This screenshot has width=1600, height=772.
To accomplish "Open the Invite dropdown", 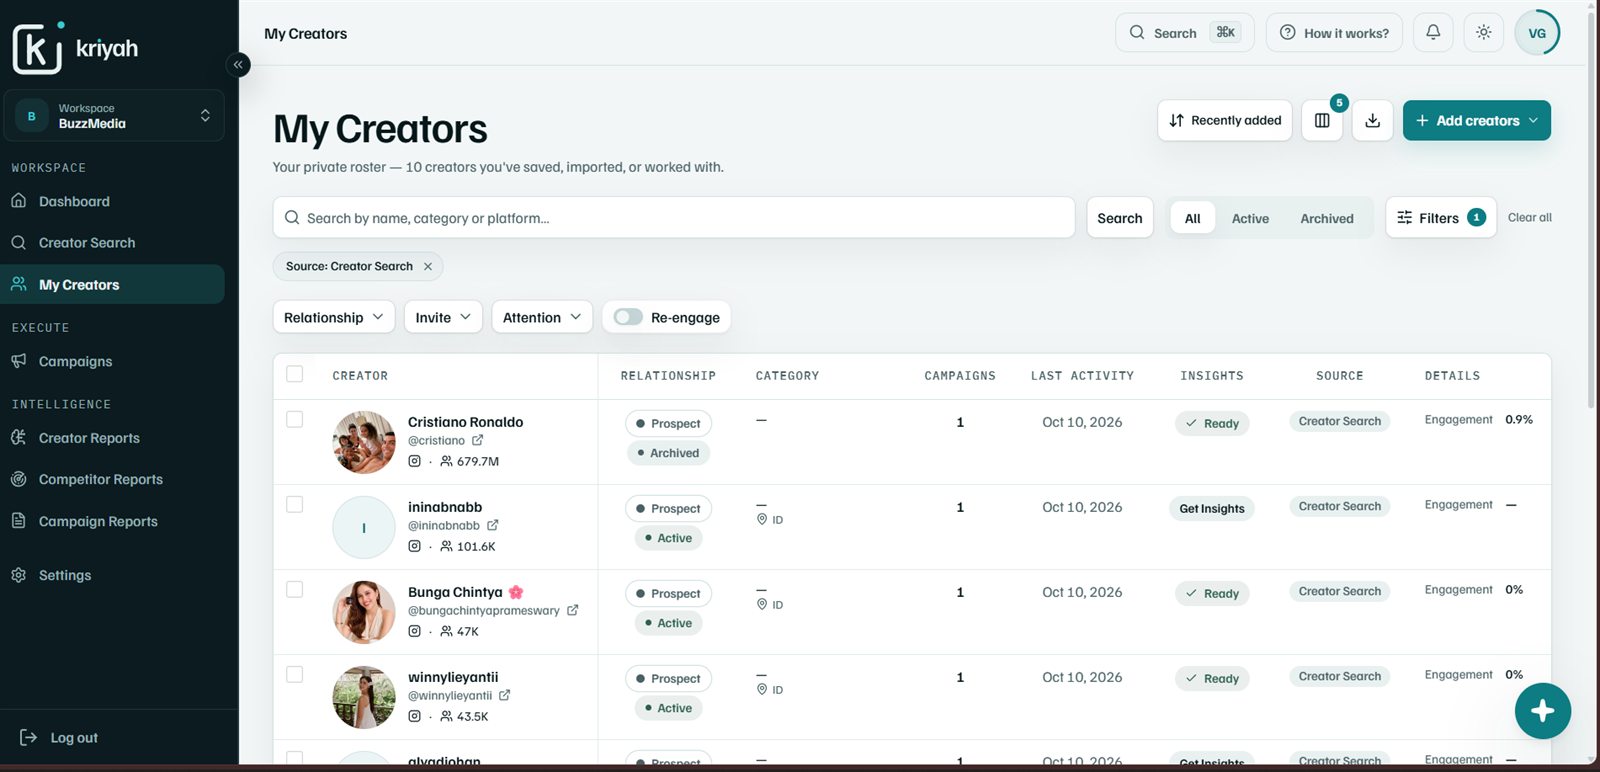I will tap(444, 317).
